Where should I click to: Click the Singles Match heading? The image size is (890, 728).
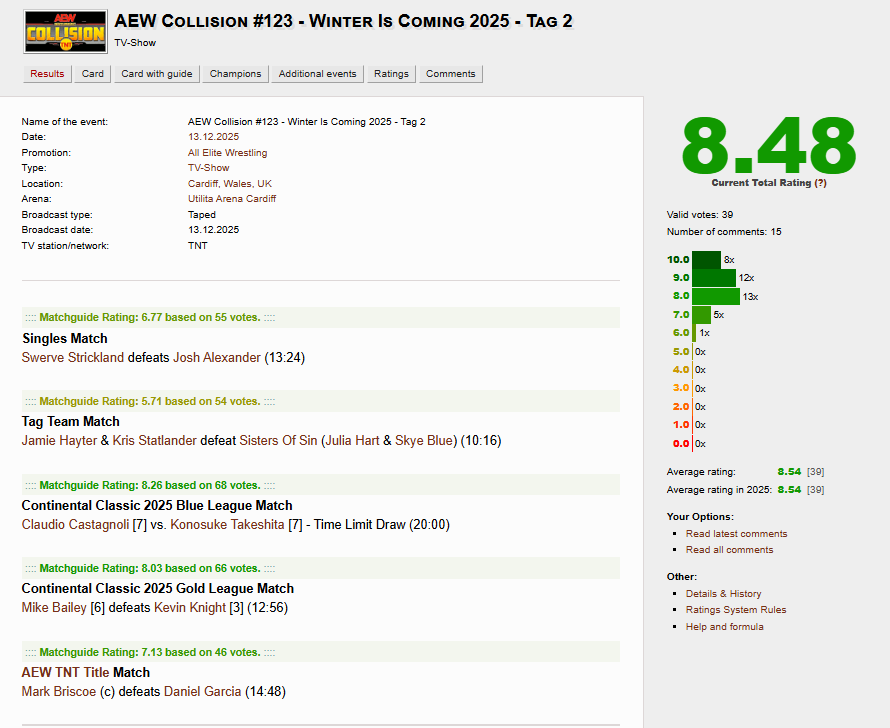[x=65, y=338]
